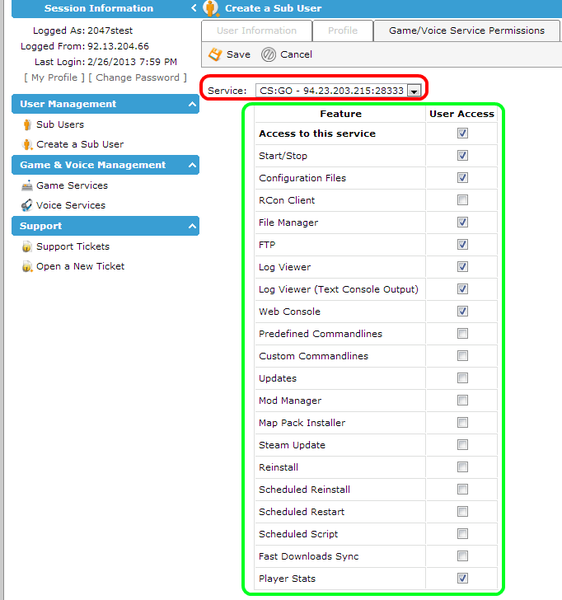
Task: Click the Voice Services headset icon
Action: [26, 205]
